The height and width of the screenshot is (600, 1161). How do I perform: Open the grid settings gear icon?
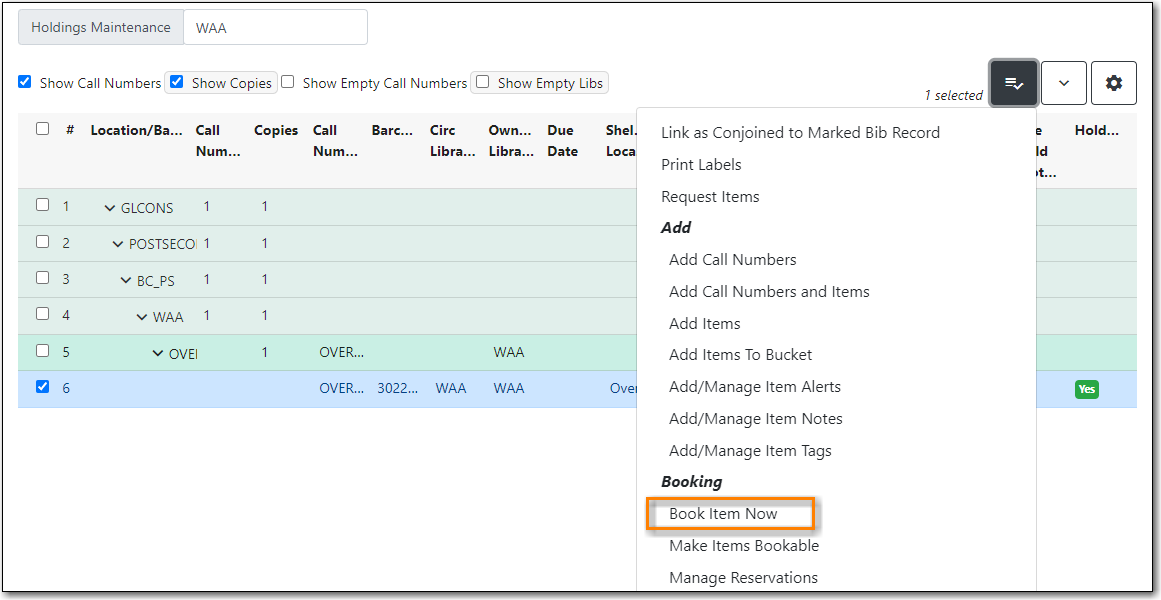[x=1113, y=83]
